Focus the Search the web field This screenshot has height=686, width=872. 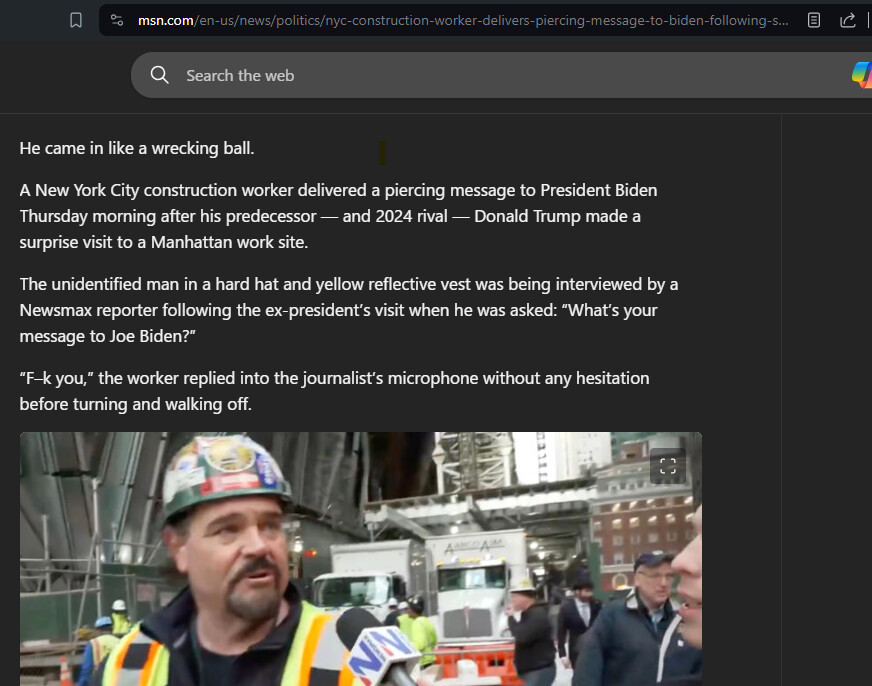coord(501,75)
